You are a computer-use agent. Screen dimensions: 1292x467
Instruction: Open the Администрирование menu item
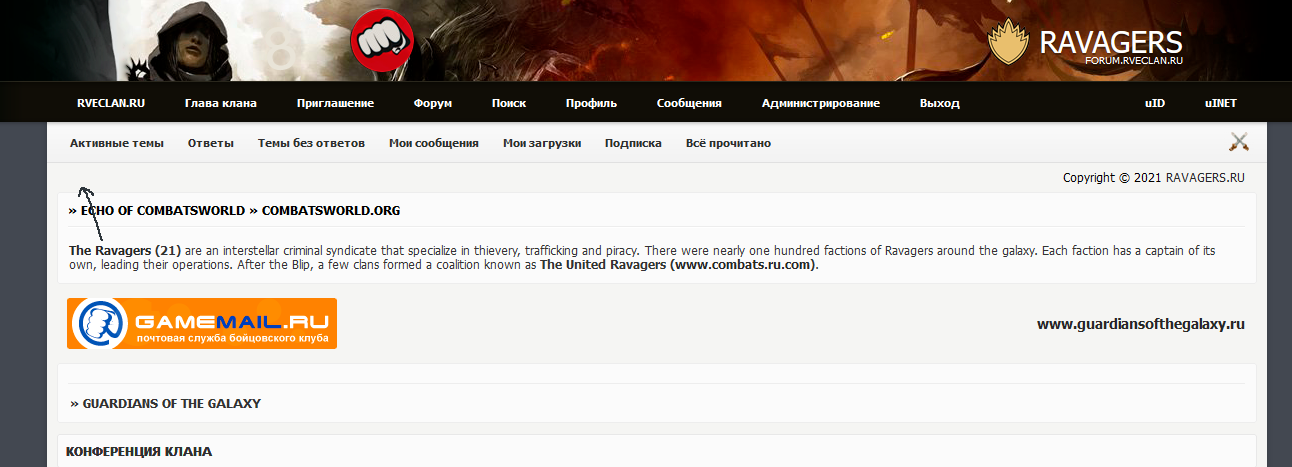[x=821, y=103]
